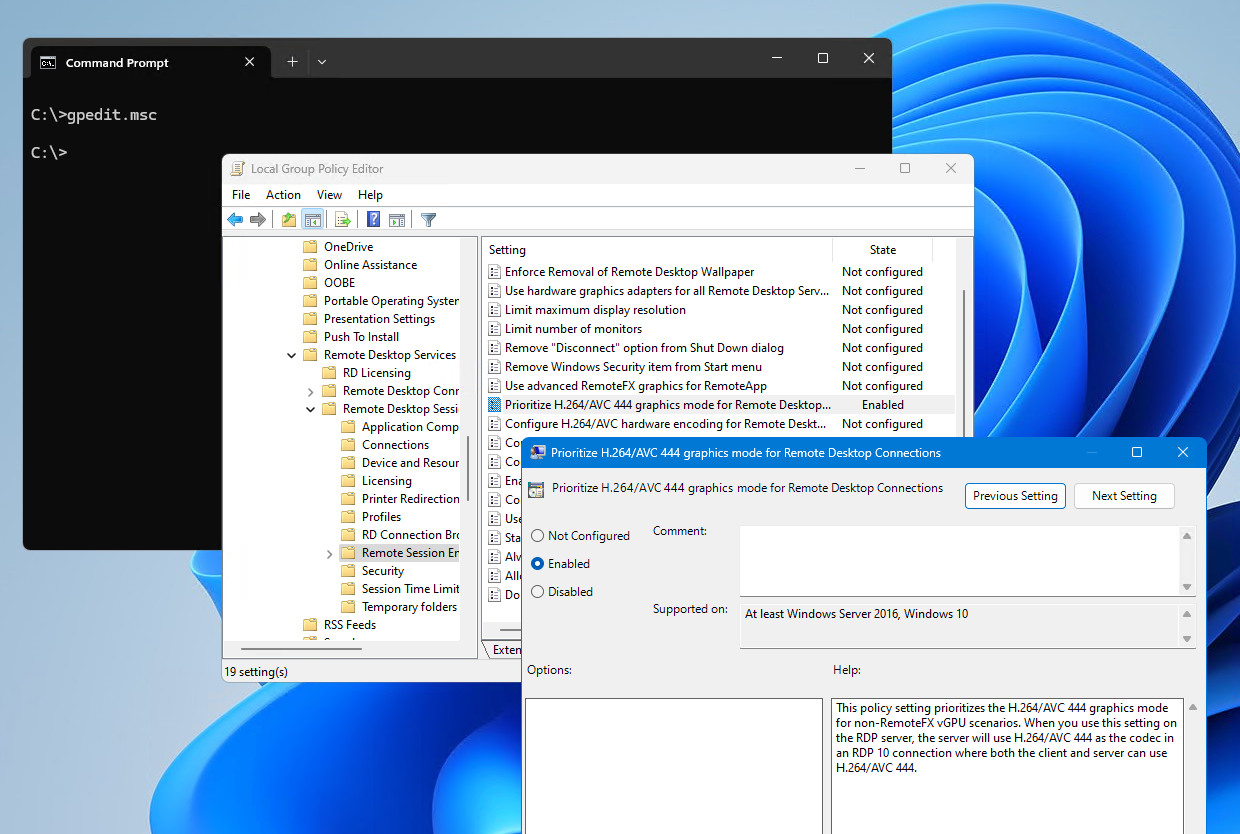Image resolution: width=1240 pixels, height=834 pixels.
Task: Select the Licensing tree item under Session Host
Action: [386, 481]
